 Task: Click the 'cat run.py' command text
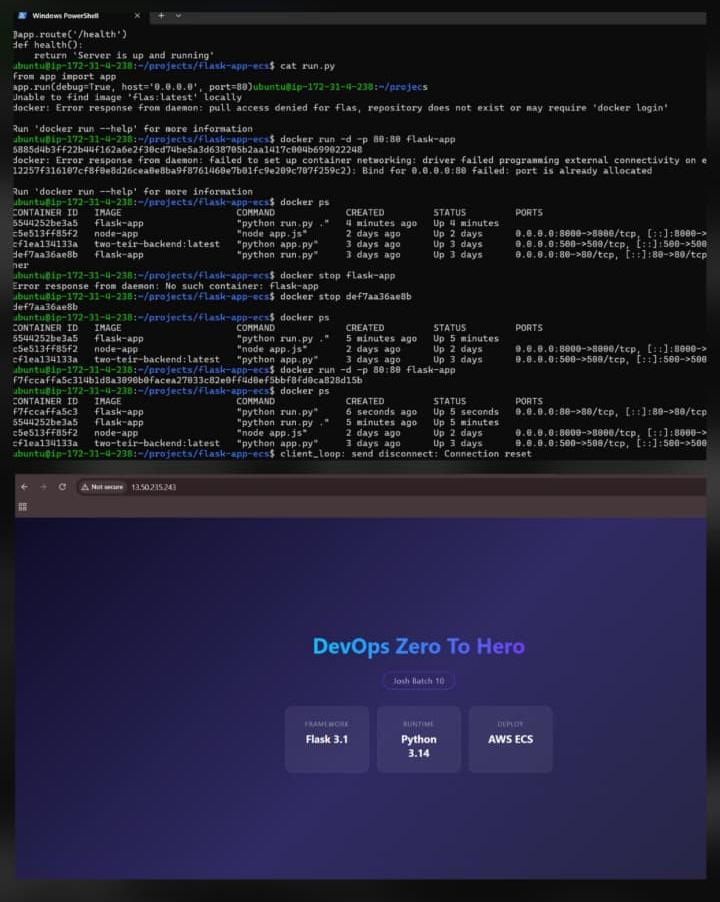pyautogui.click(x=308, y=66)
